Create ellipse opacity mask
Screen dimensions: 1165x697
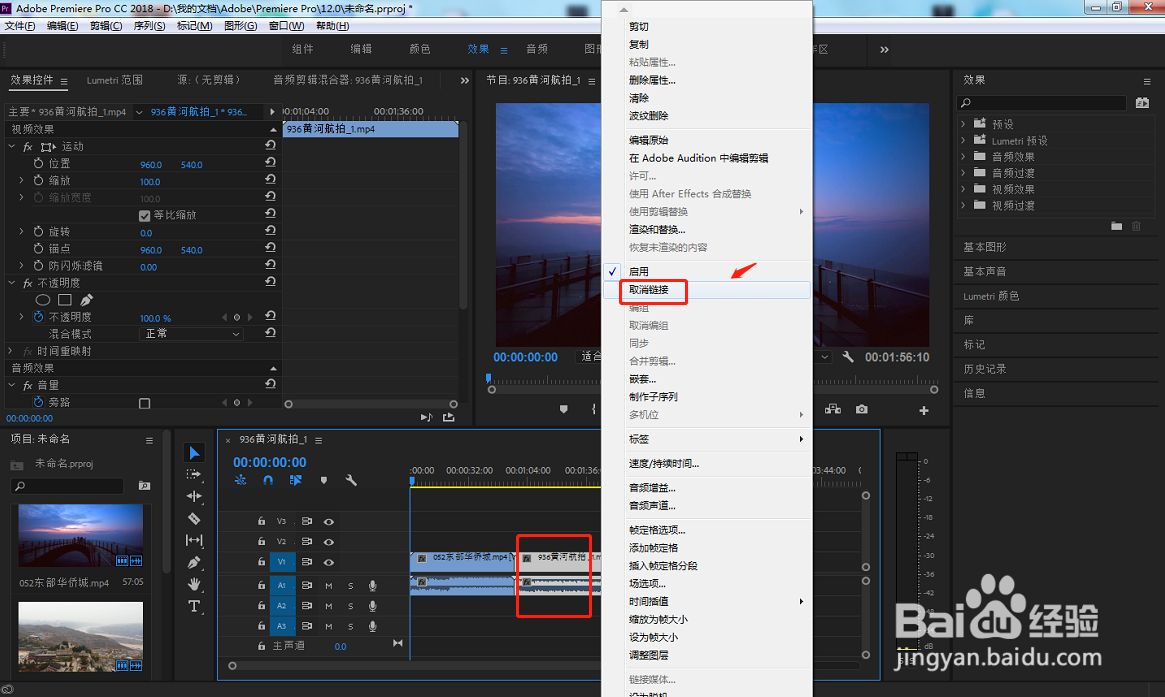click(x=43, y=300)
